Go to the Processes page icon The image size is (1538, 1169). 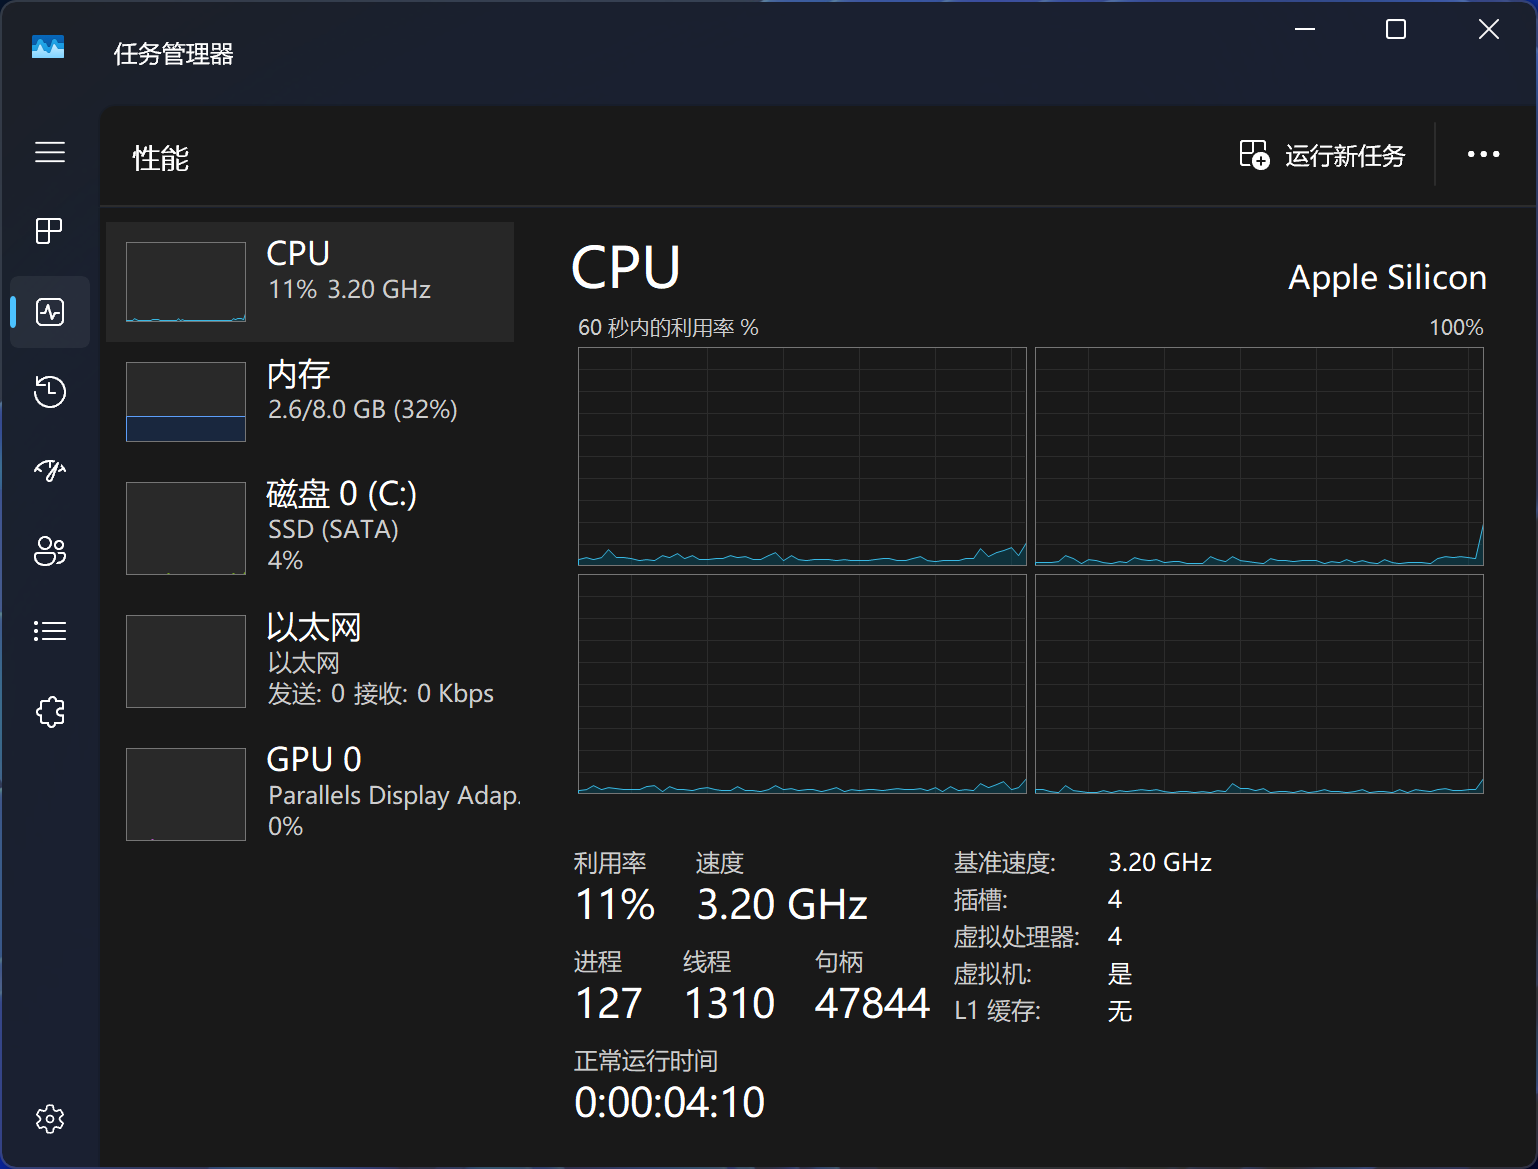pyautogui.click(x=50, y=231)
